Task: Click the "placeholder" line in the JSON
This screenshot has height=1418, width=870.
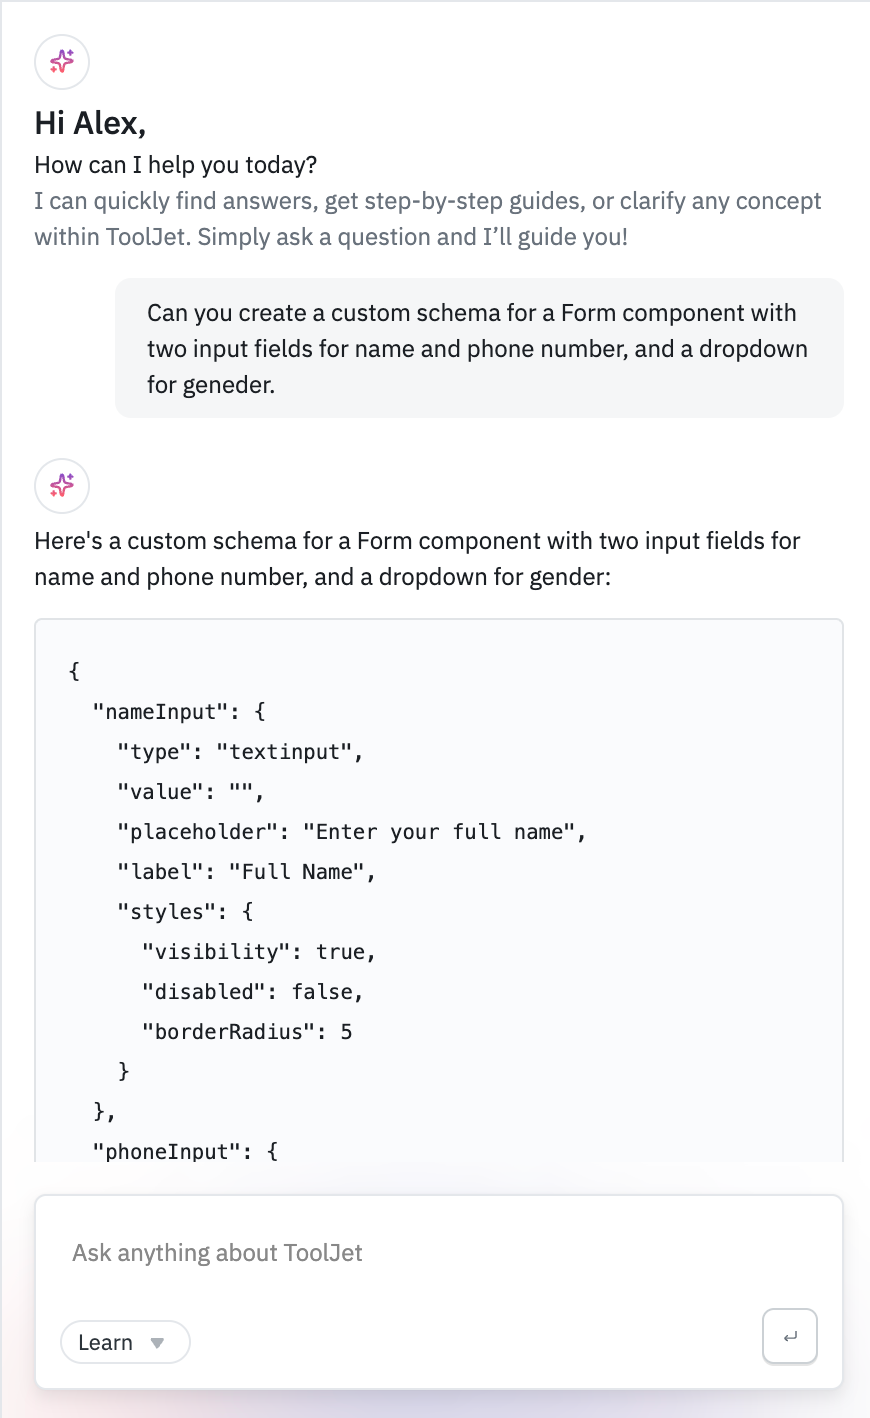Action: coord(351,832)
